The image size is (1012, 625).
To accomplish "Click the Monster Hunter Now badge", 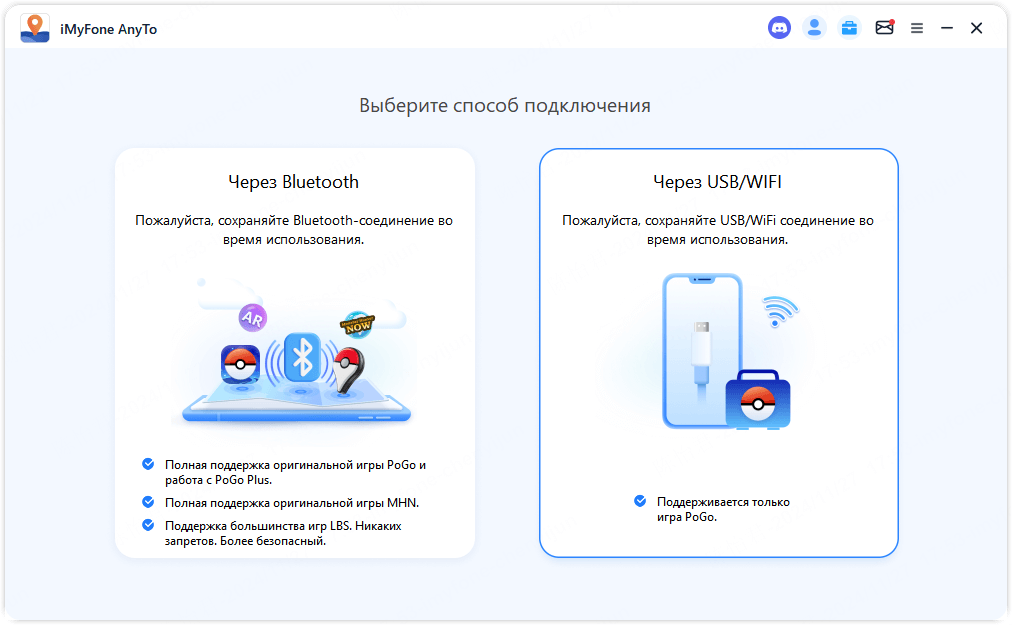I will [x=357, y=325].
